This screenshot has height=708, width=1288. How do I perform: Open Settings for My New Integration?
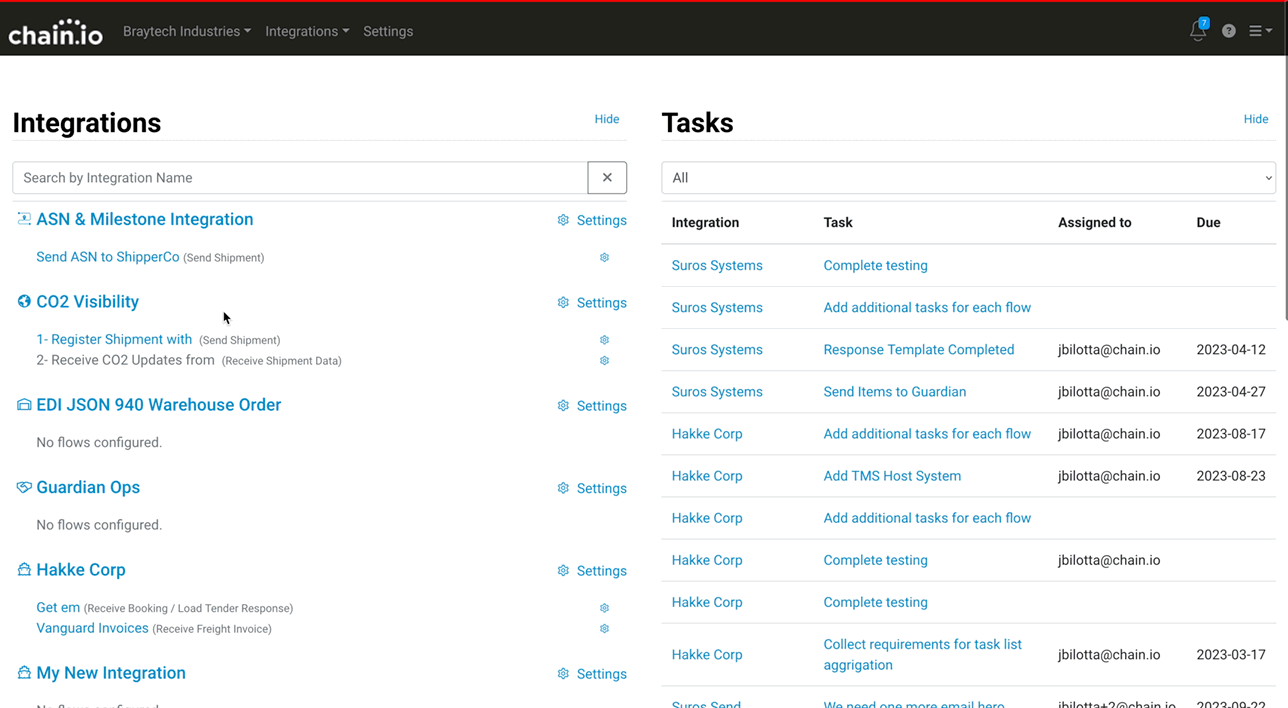tap(592, 674)
